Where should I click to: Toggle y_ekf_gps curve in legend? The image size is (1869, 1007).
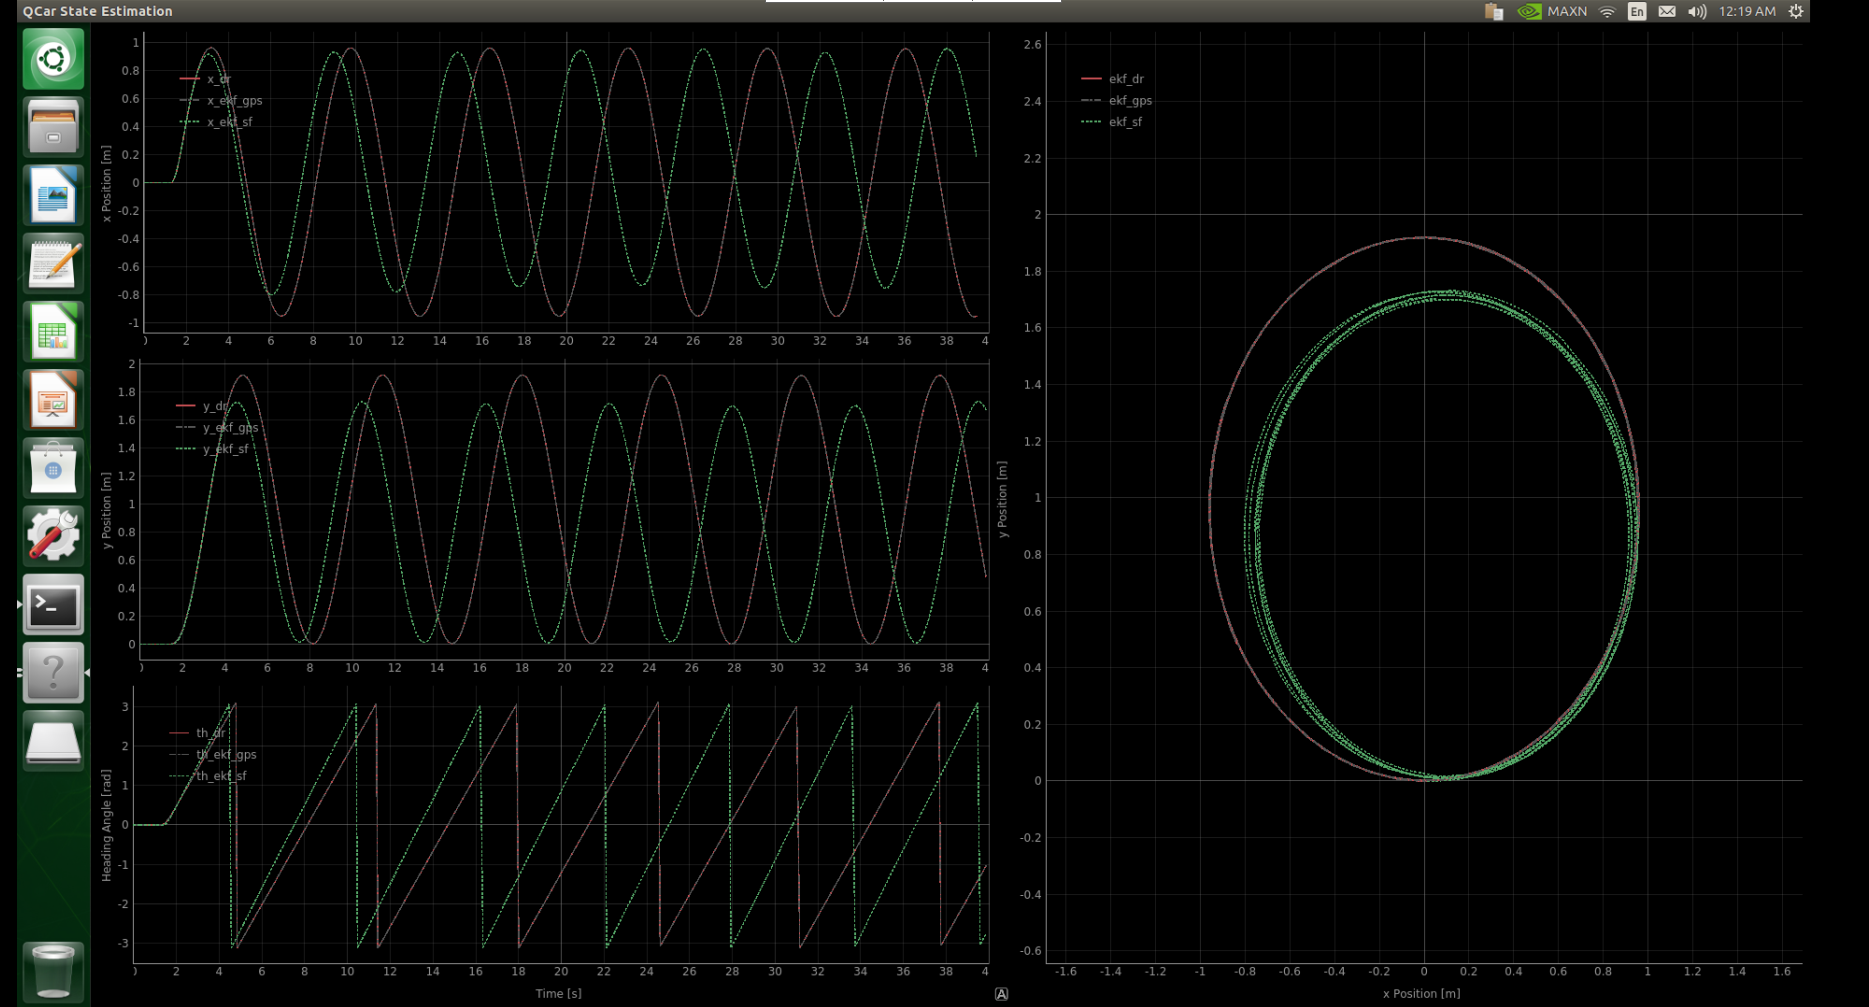[217, 427]
